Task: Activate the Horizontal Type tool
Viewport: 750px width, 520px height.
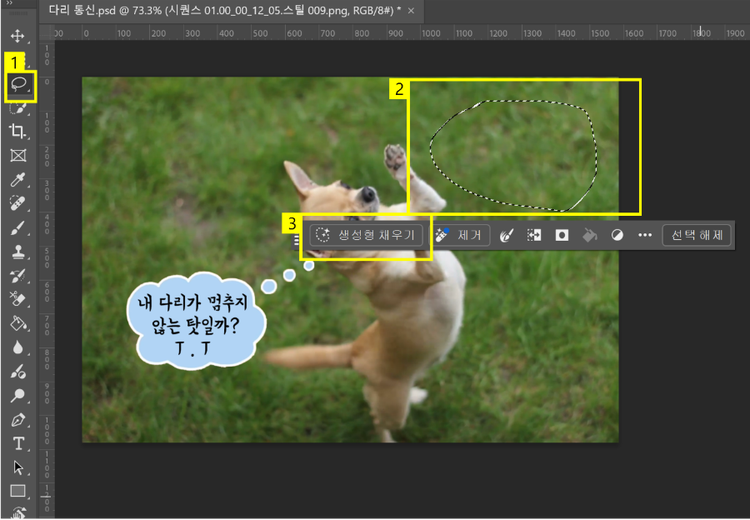Action: (18, 443)
